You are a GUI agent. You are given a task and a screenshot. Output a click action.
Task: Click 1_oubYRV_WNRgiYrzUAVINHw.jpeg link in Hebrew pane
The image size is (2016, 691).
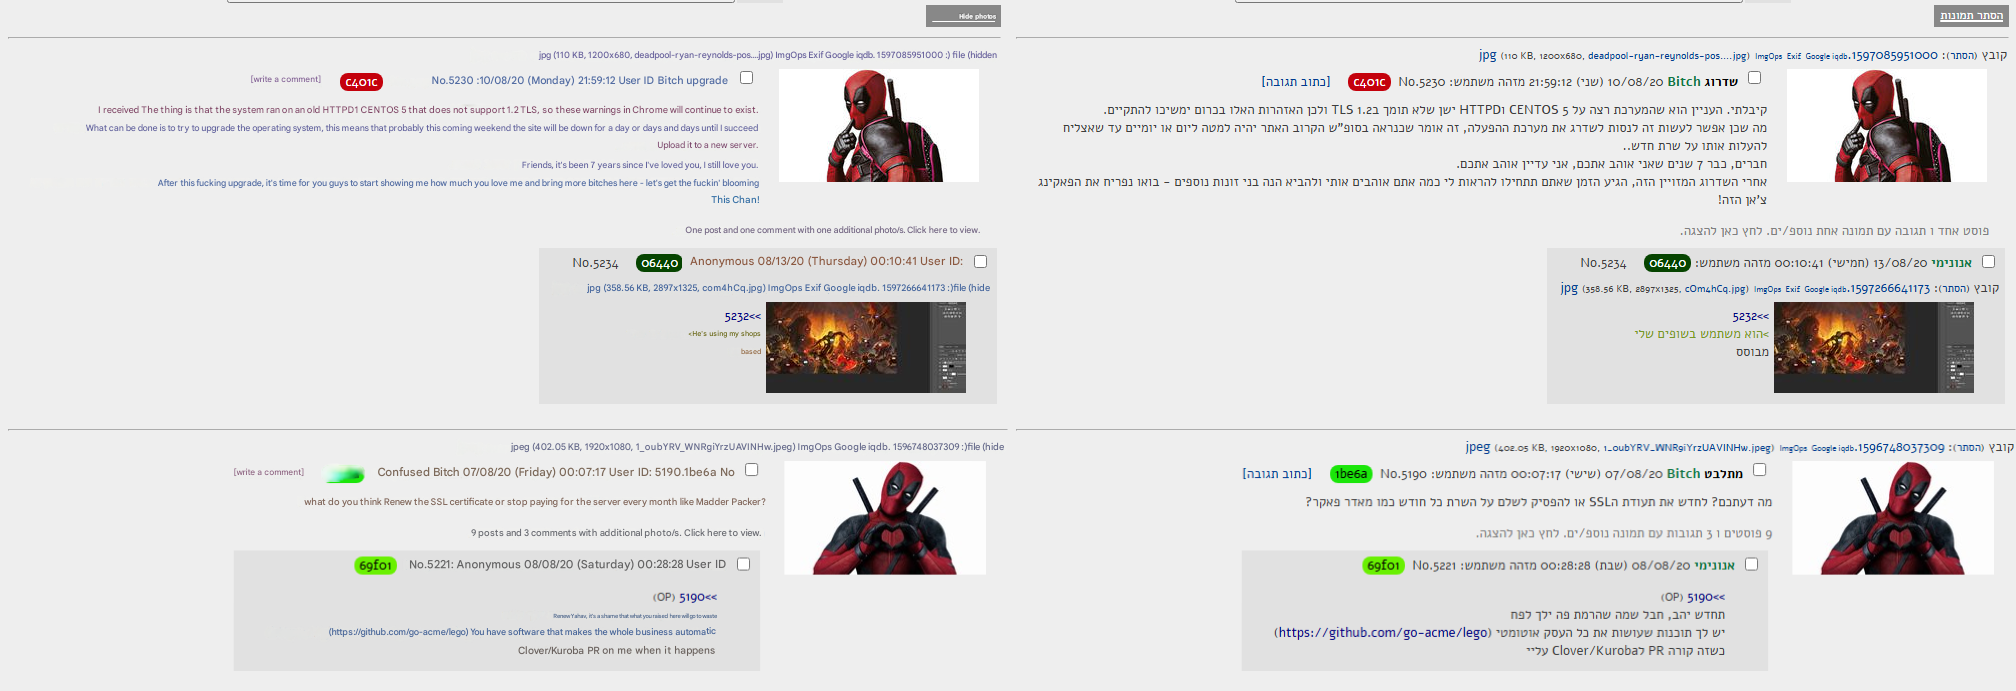point(1688,448)
